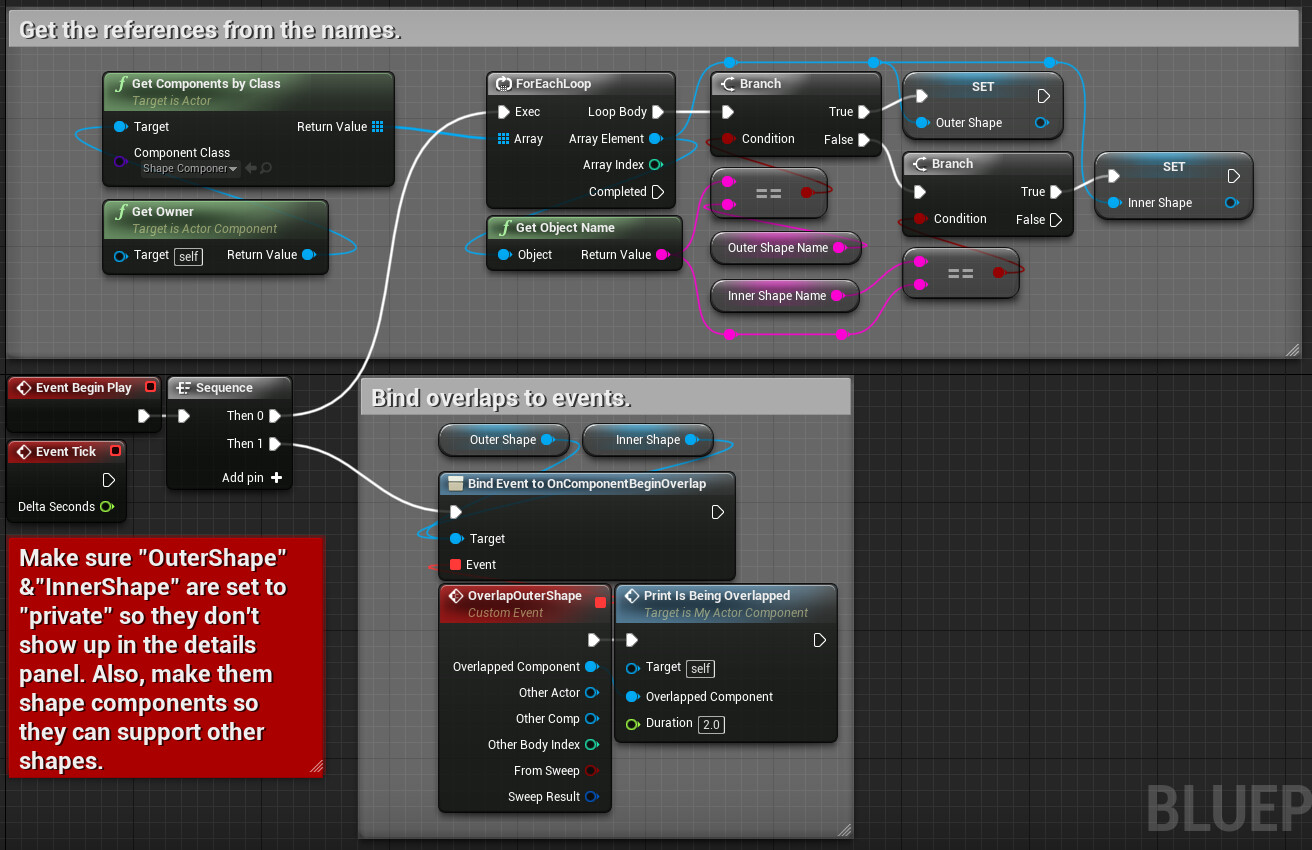Click the red Event pin on Bind Event node
This screenshot has height=850, width=1312.
point(456,565)
